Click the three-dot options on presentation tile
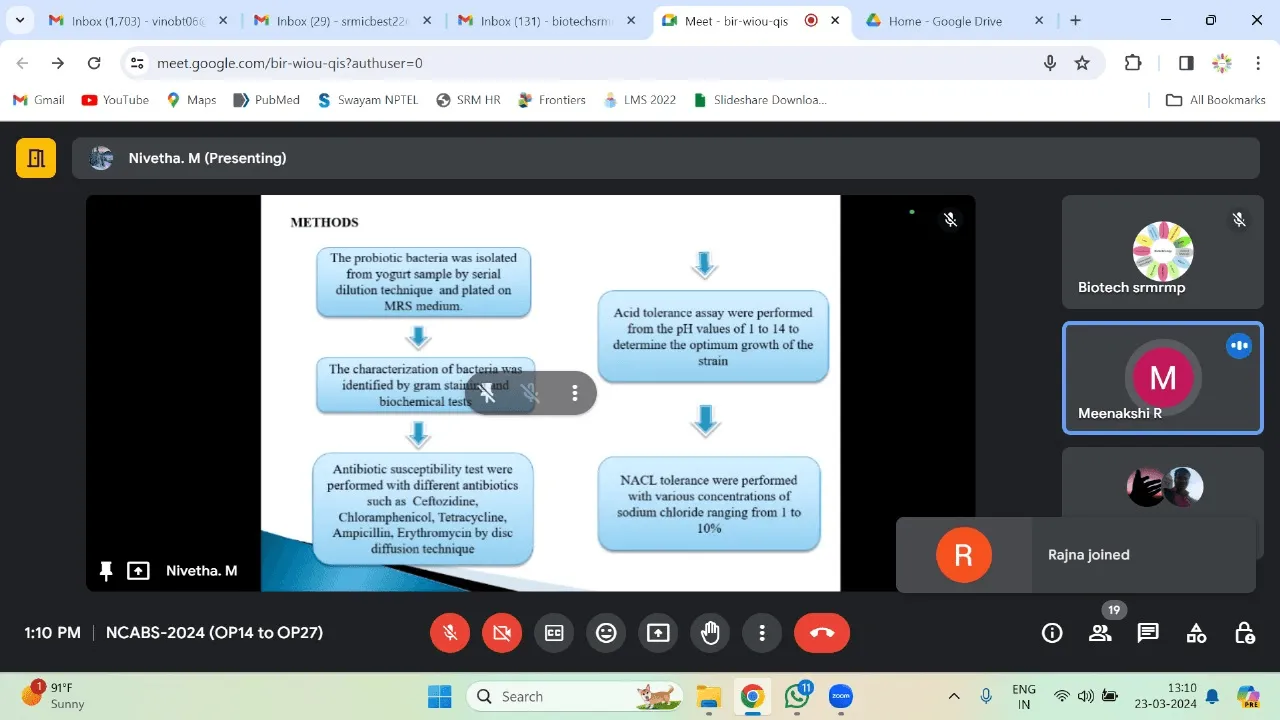This screenshot has width=1280, height=720. 575,393
